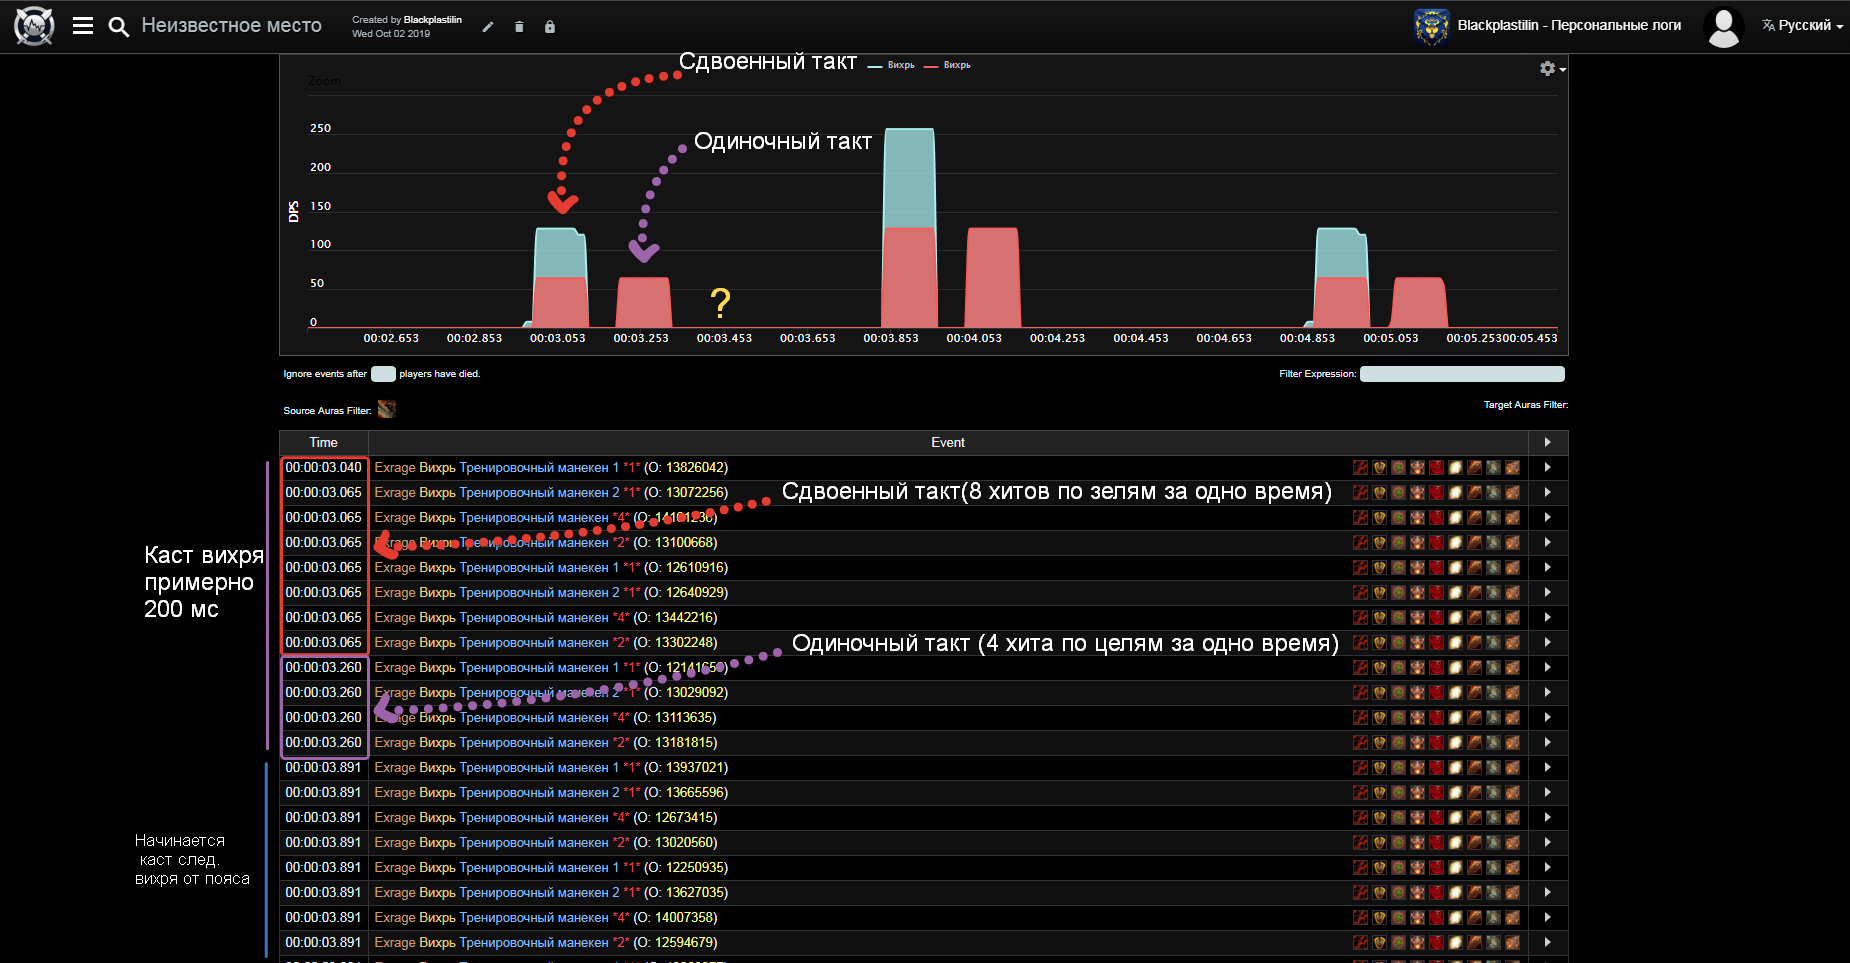Click the pencil edit report icon

pyautogui.click(x=488, y=27)
